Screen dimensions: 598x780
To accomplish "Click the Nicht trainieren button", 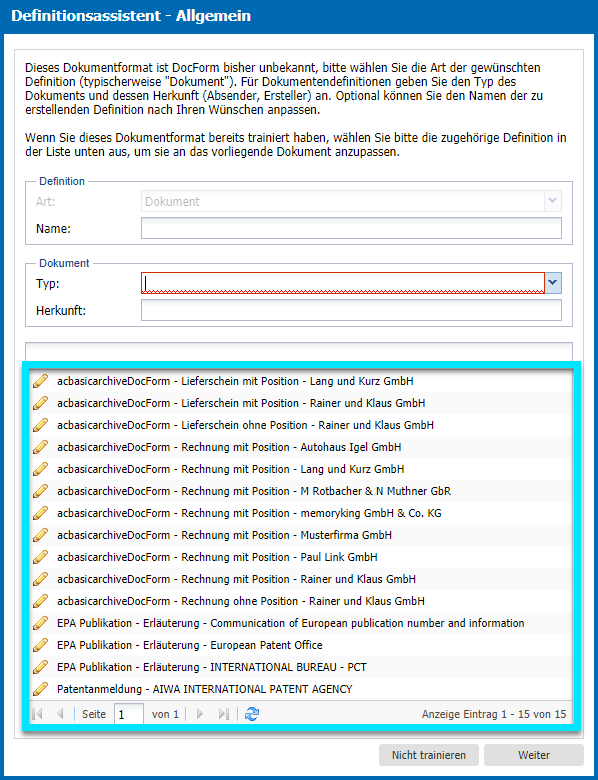I will 429,755.
